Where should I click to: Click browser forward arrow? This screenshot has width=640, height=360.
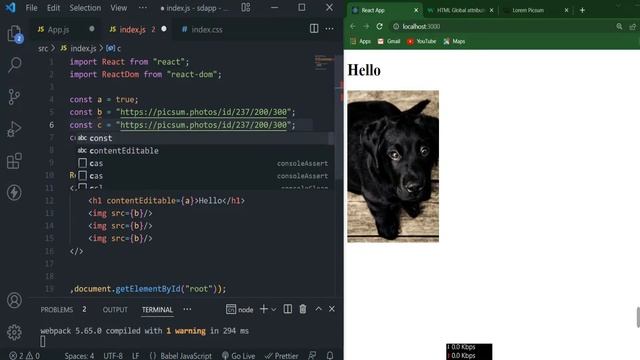pyautogui.click(x=366, y=27)
